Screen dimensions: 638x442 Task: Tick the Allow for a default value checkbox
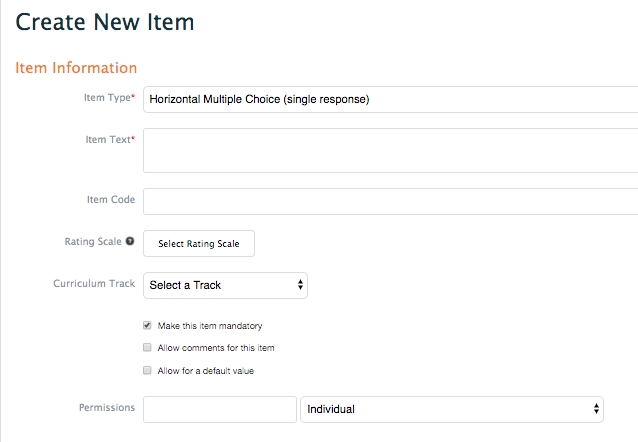coord(148,371)
